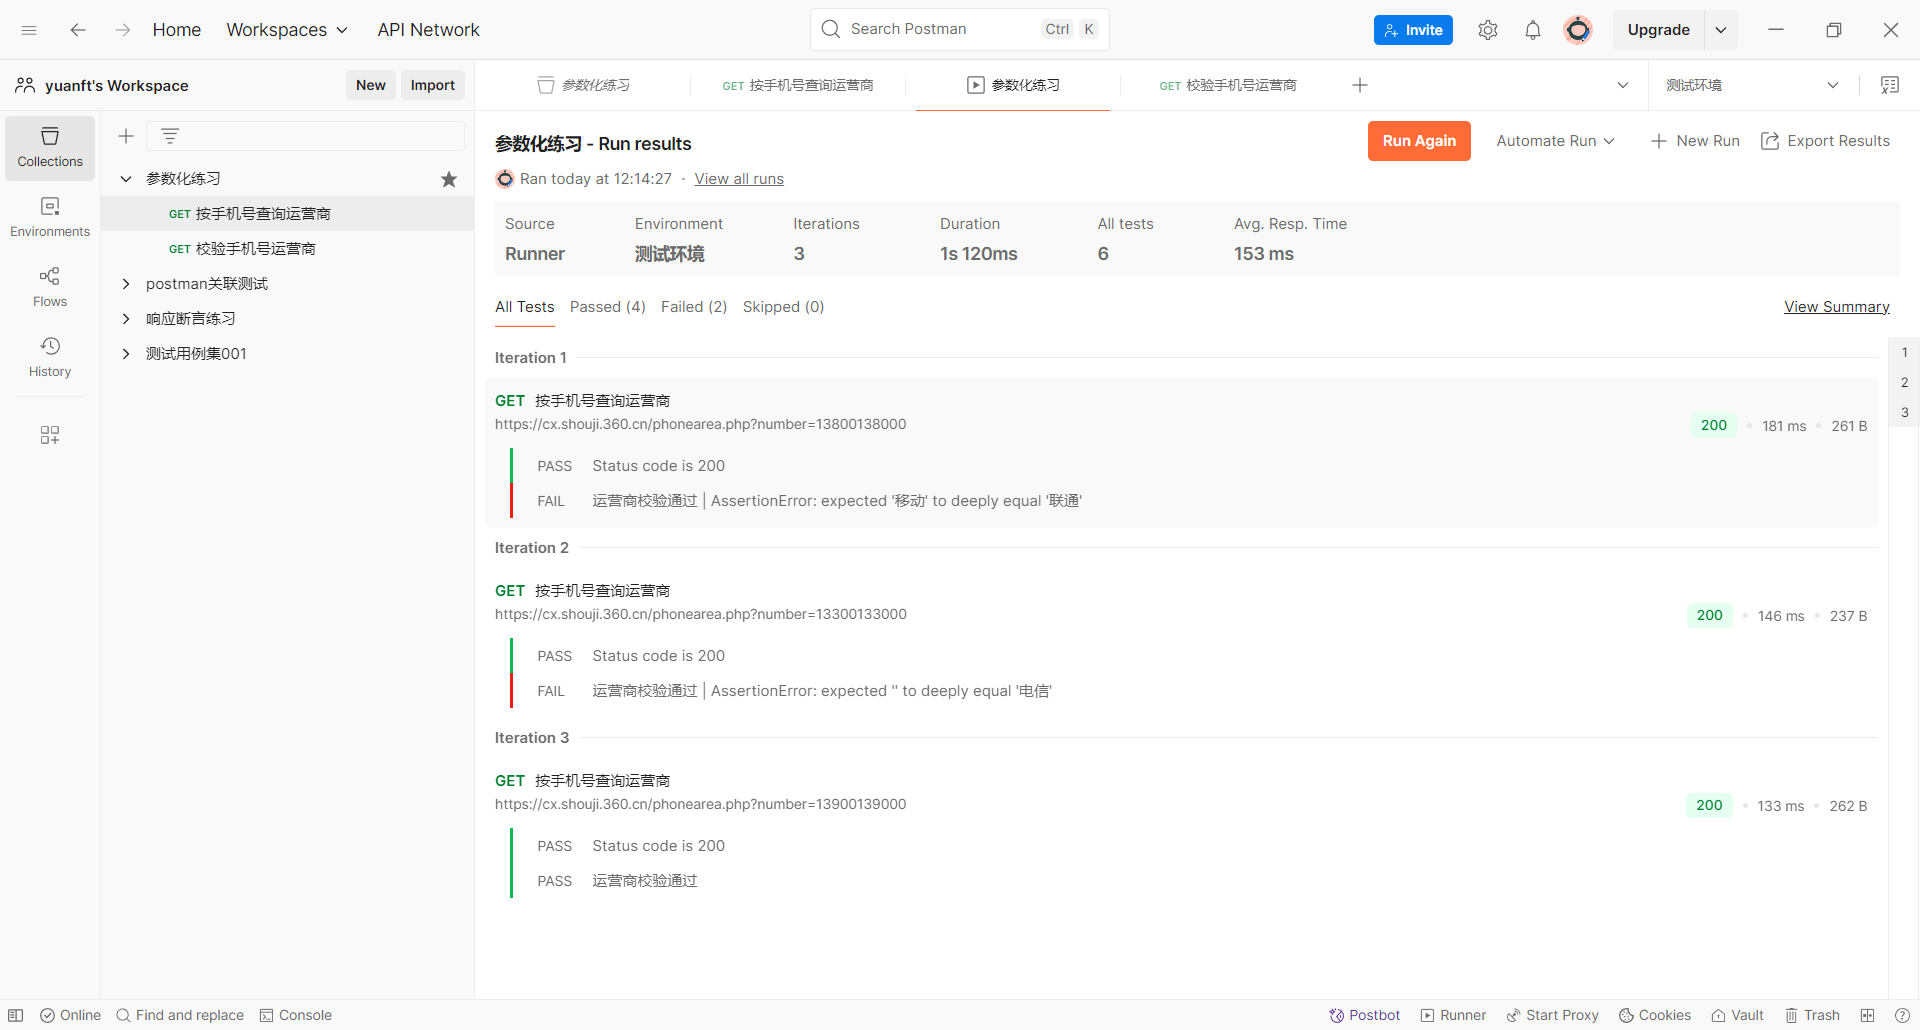The image size is (1920, 1030).
Task: Open the View all runs link
Action: (x=739, y=179)
